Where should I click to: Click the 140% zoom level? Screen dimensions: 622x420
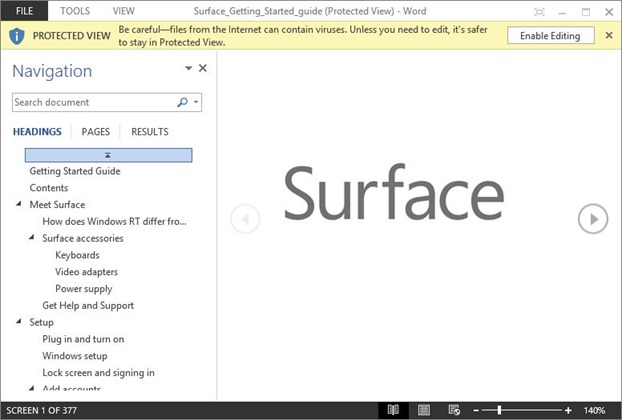595,410
